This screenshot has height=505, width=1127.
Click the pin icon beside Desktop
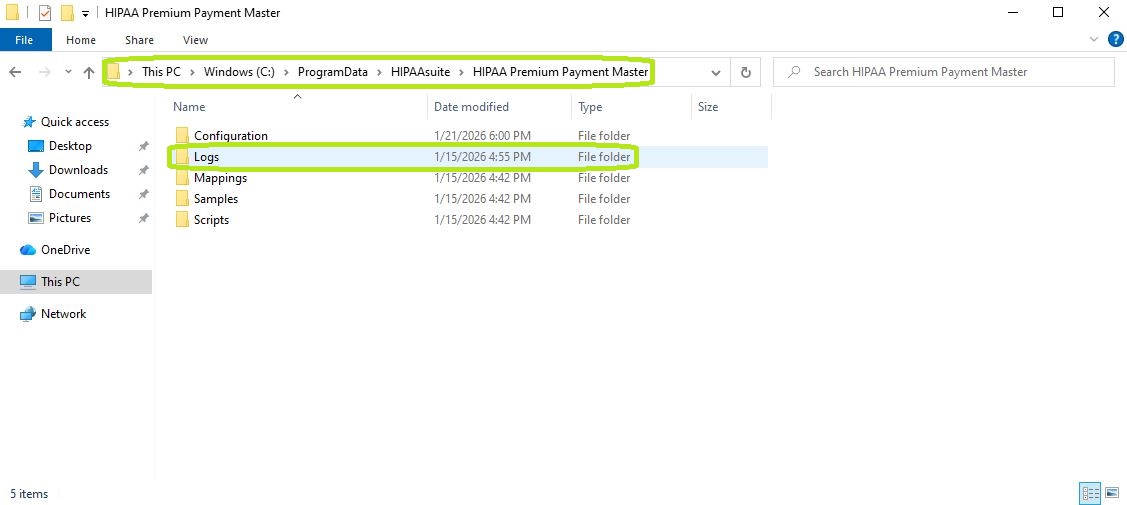coord(143,146)
